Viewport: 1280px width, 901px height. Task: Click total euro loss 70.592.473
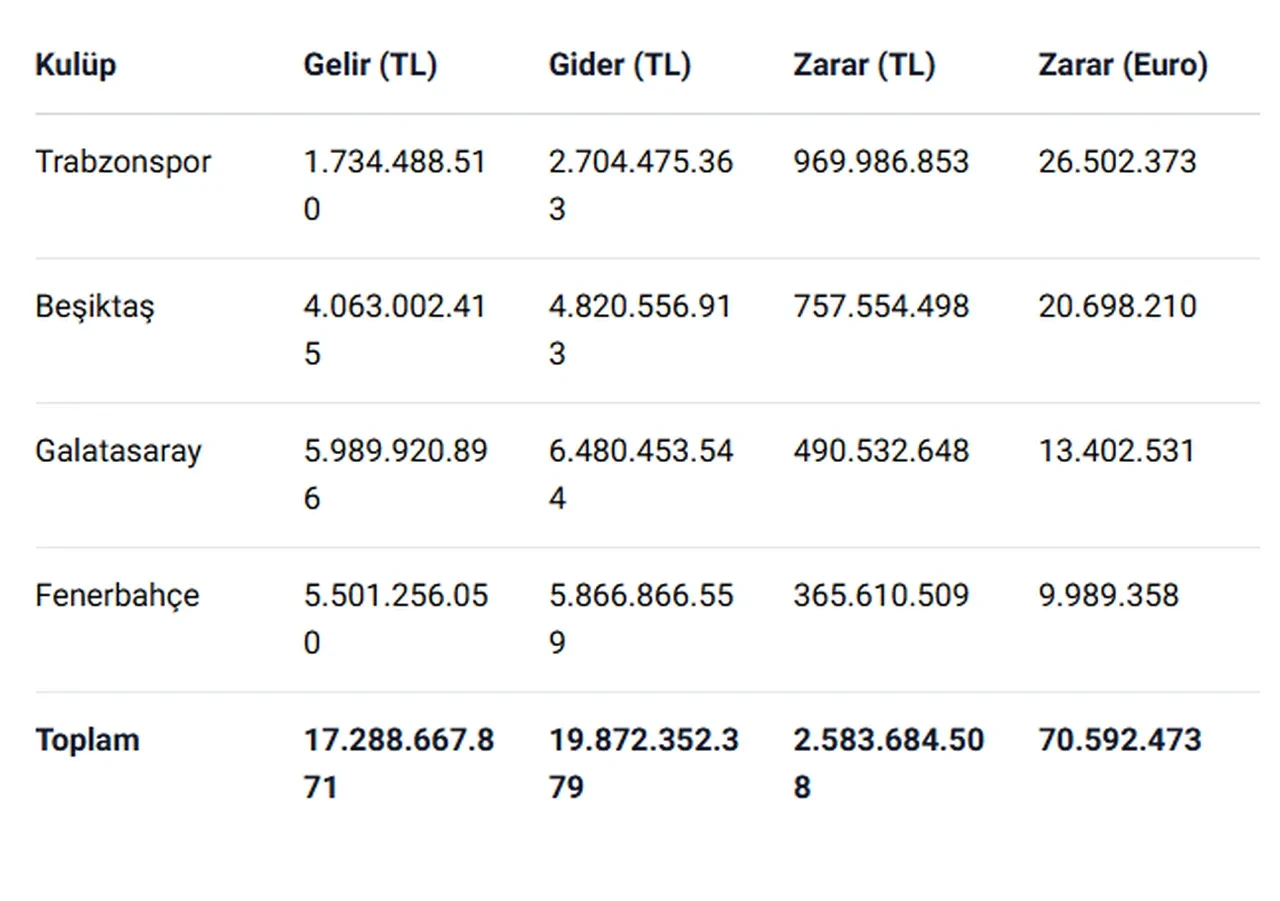[1119, 740]
